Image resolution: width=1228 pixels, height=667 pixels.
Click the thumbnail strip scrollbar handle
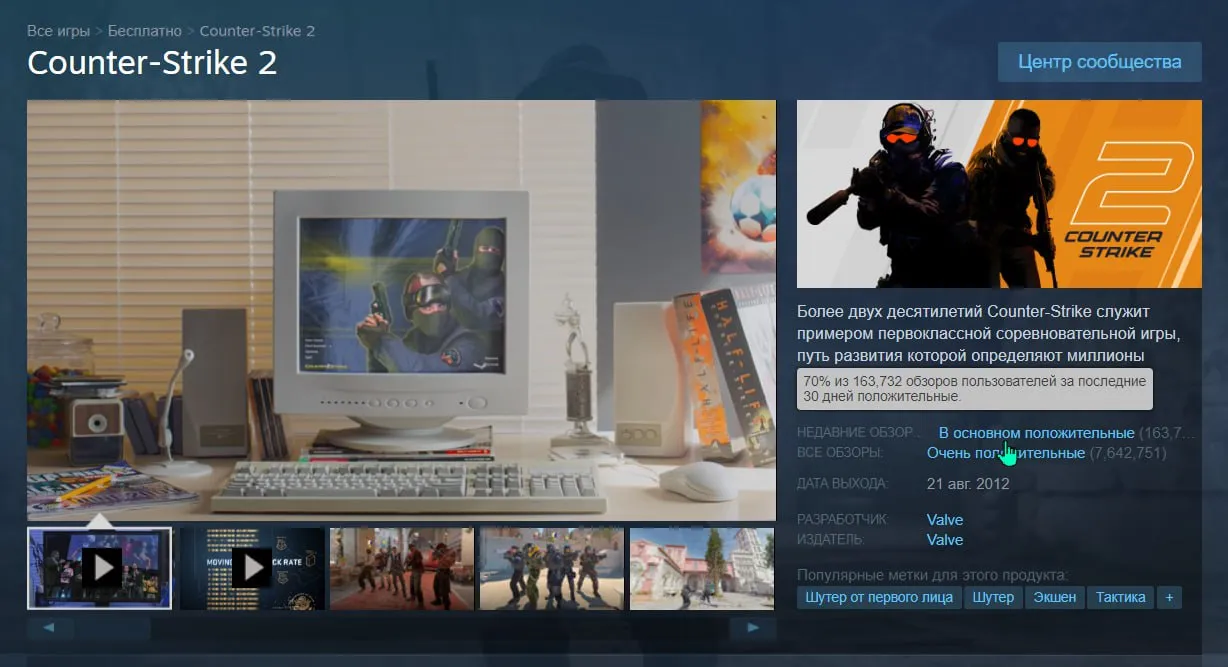pos(114,628)
